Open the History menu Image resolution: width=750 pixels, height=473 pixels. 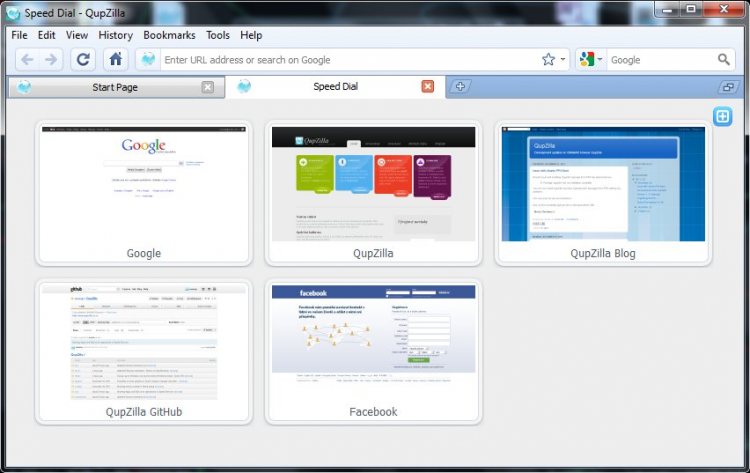115,35
